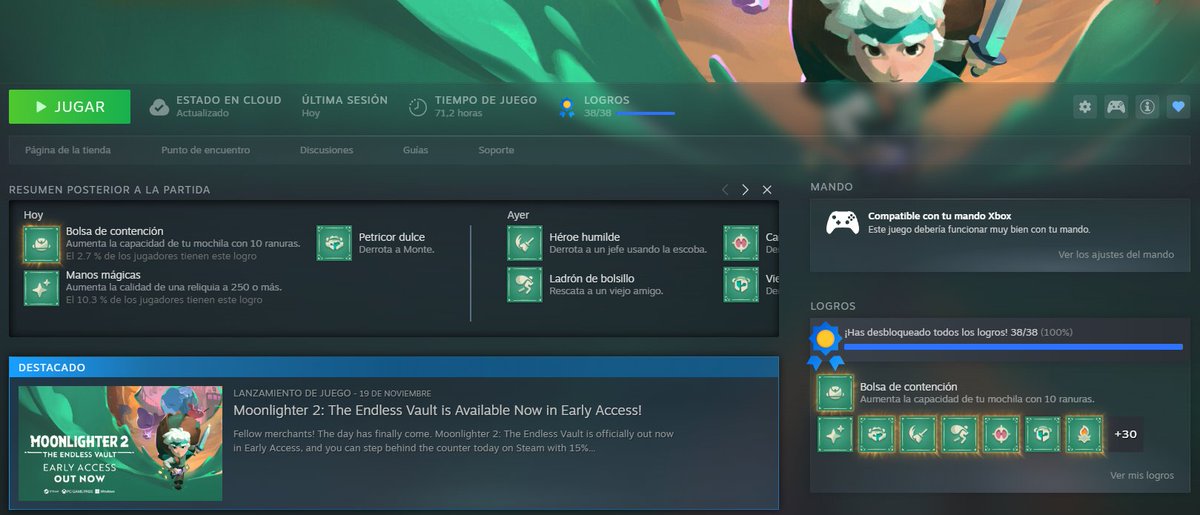Click Manos mágicas sparkle icon in summary
This screenshot has width=1200, height=515.
coord(42,287)
